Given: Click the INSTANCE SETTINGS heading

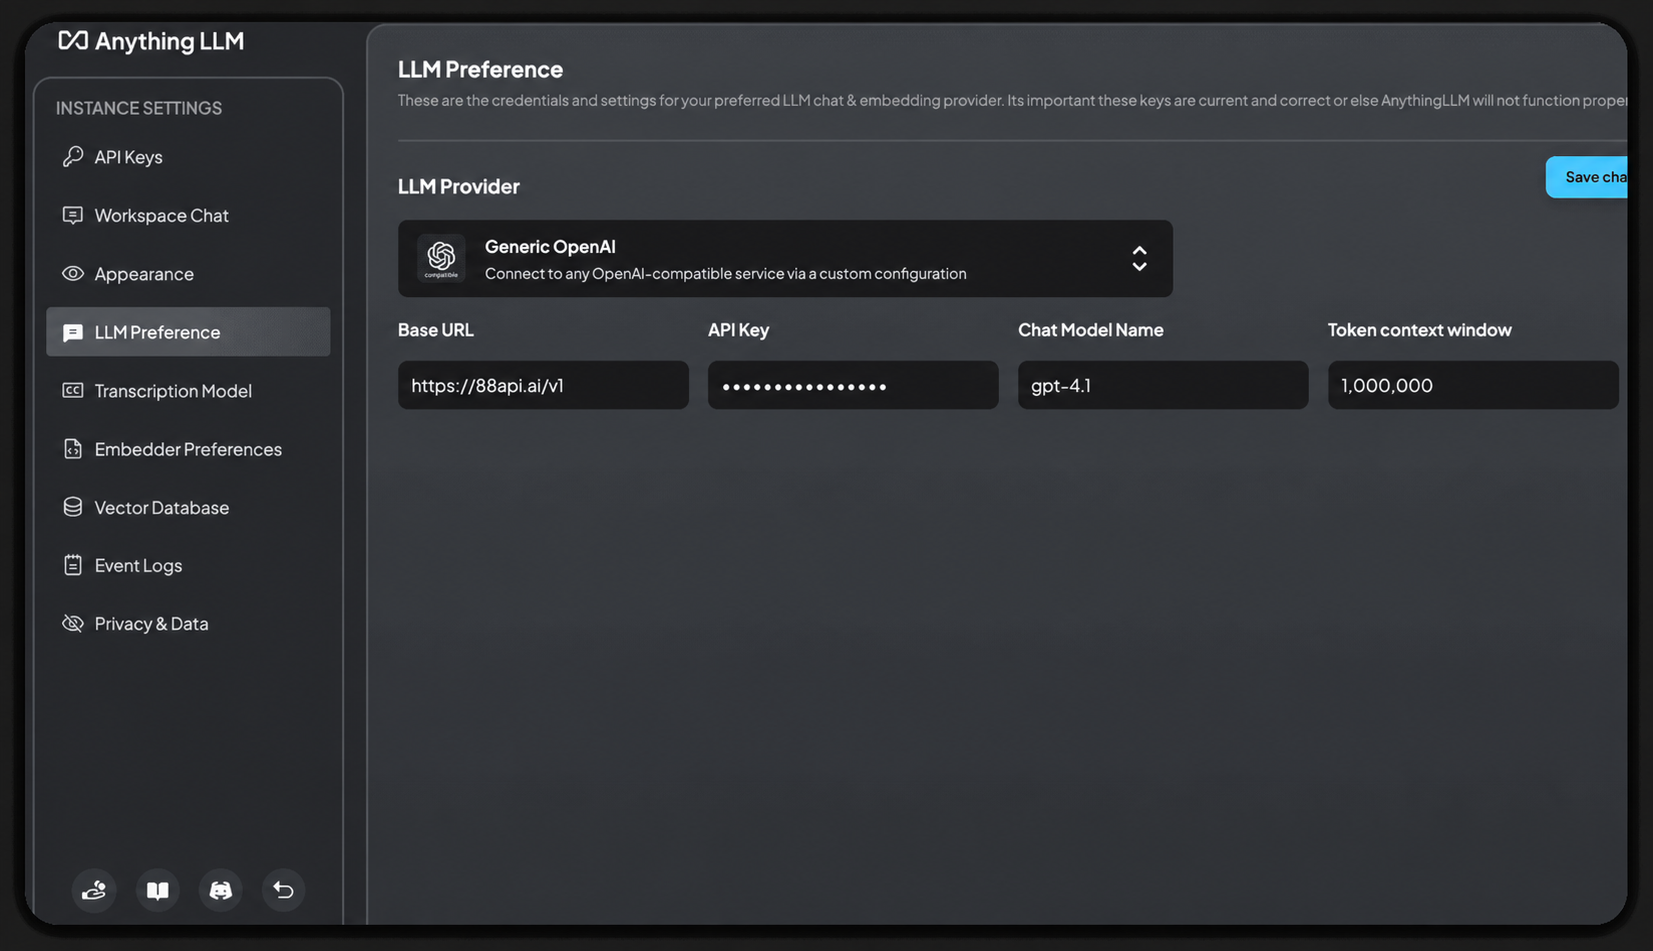Looking at the screenshot, I should pos(139,108).
